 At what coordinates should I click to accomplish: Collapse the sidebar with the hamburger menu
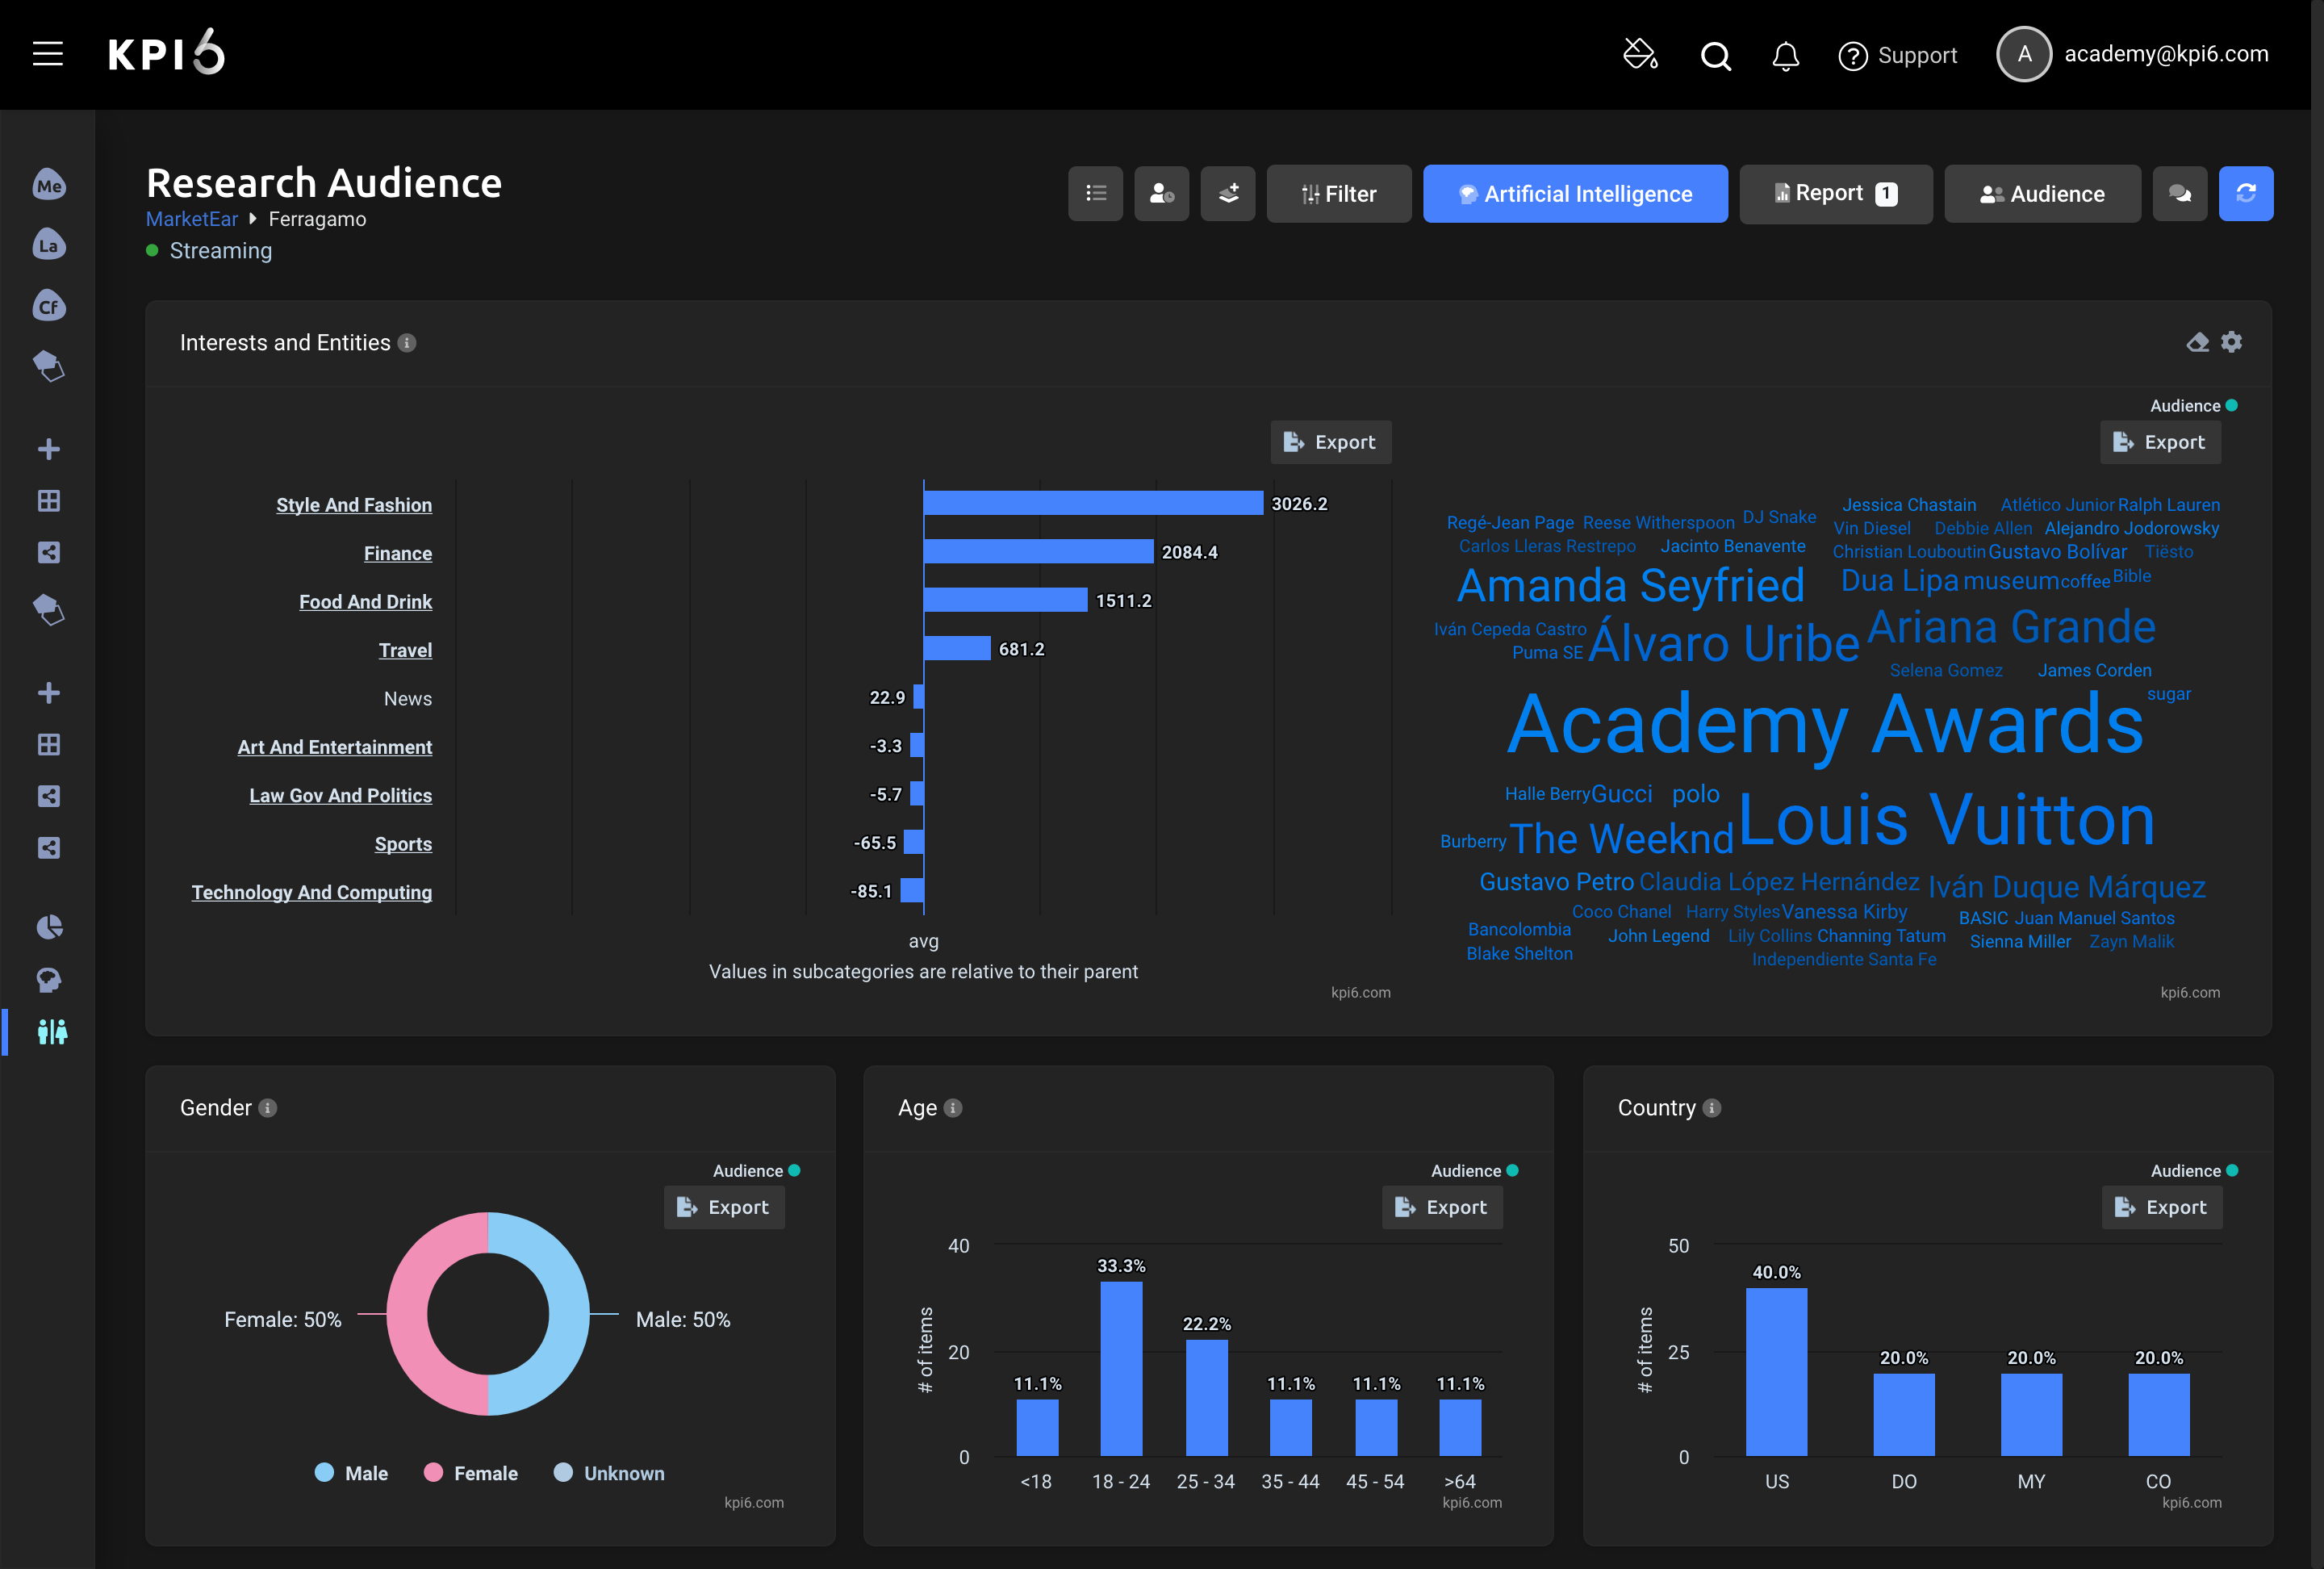[46, 54]
